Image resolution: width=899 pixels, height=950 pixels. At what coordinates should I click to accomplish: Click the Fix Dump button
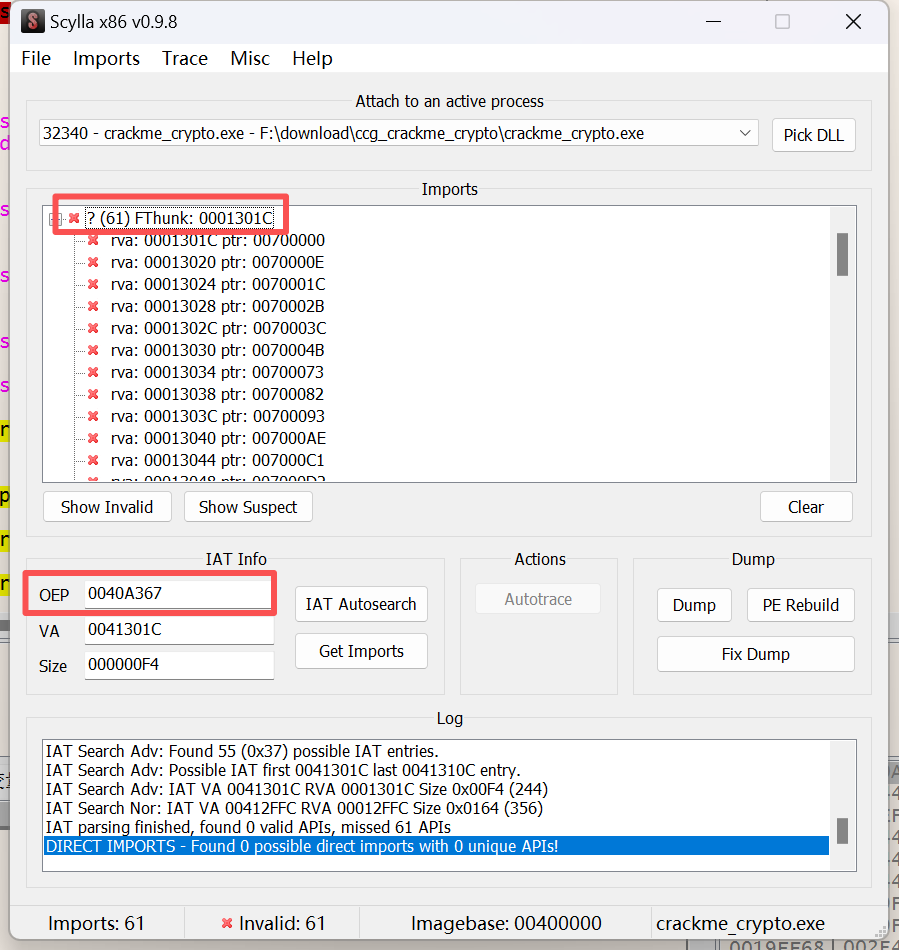point(755,654)
